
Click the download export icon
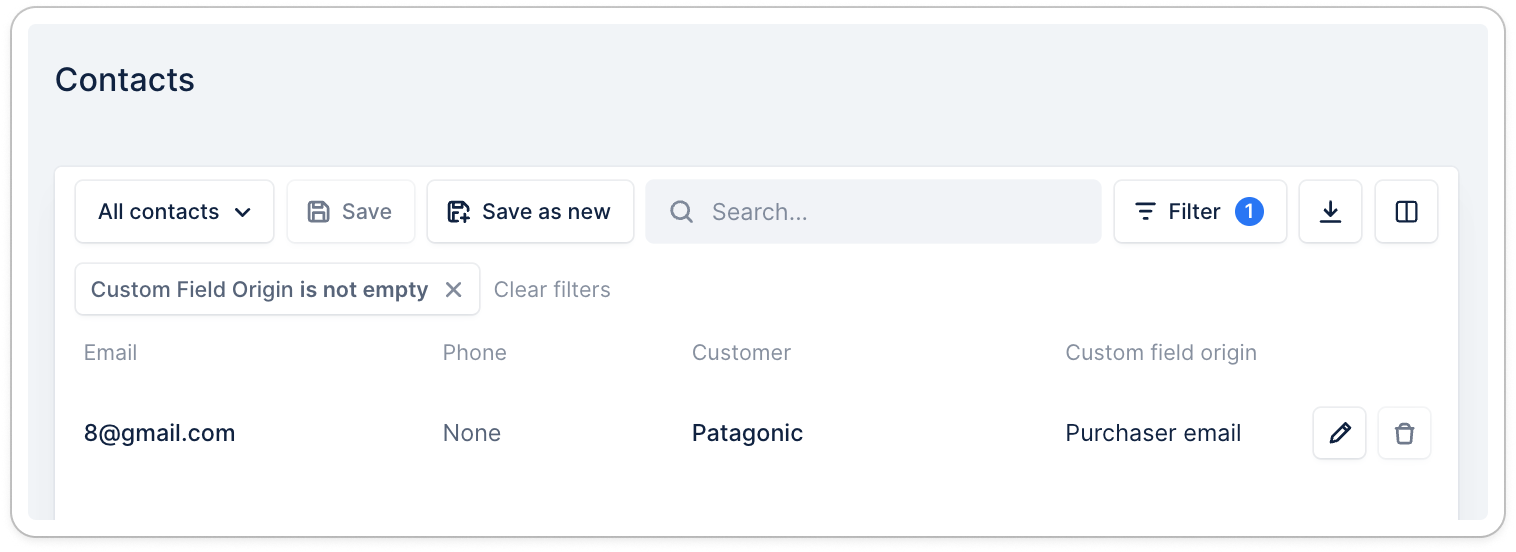tap(1330, 212)
